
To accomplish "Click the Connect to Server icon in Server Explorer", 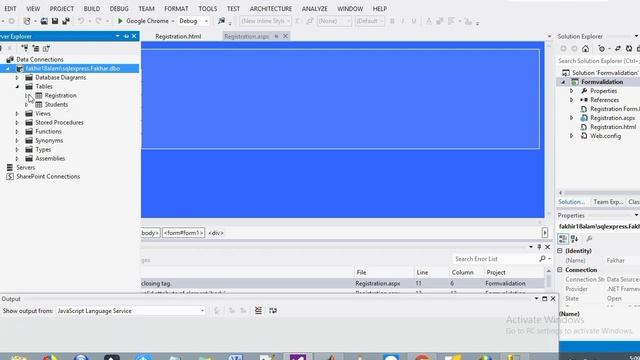I will (x=36, y=48).
